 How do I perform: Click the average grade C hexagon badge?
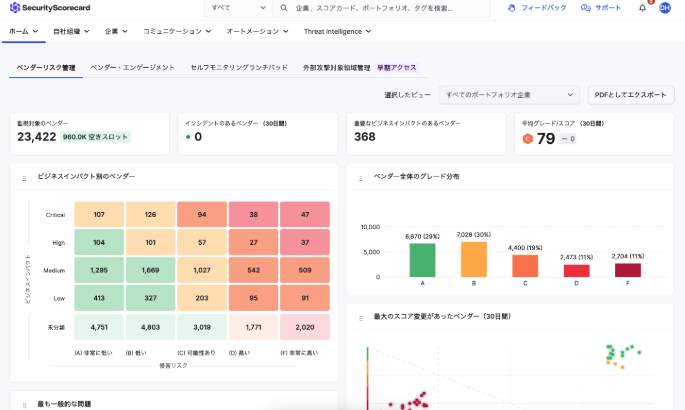coord(527,138)
